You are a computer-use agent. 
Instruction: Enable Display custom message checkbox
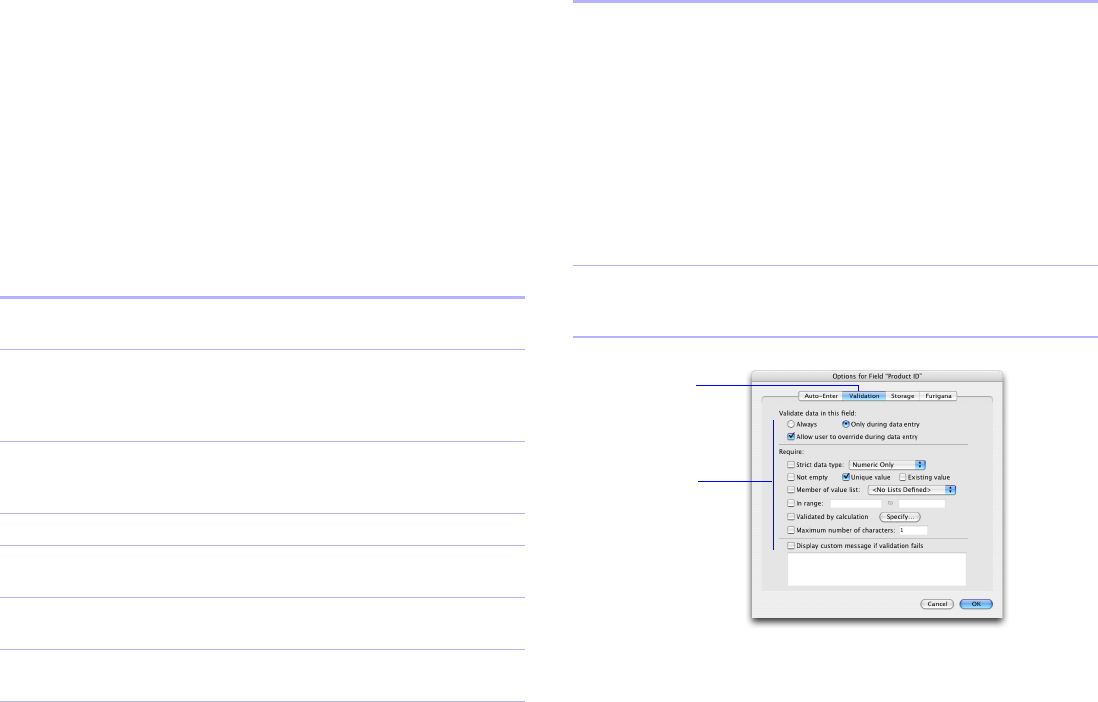tap(791, 546)
